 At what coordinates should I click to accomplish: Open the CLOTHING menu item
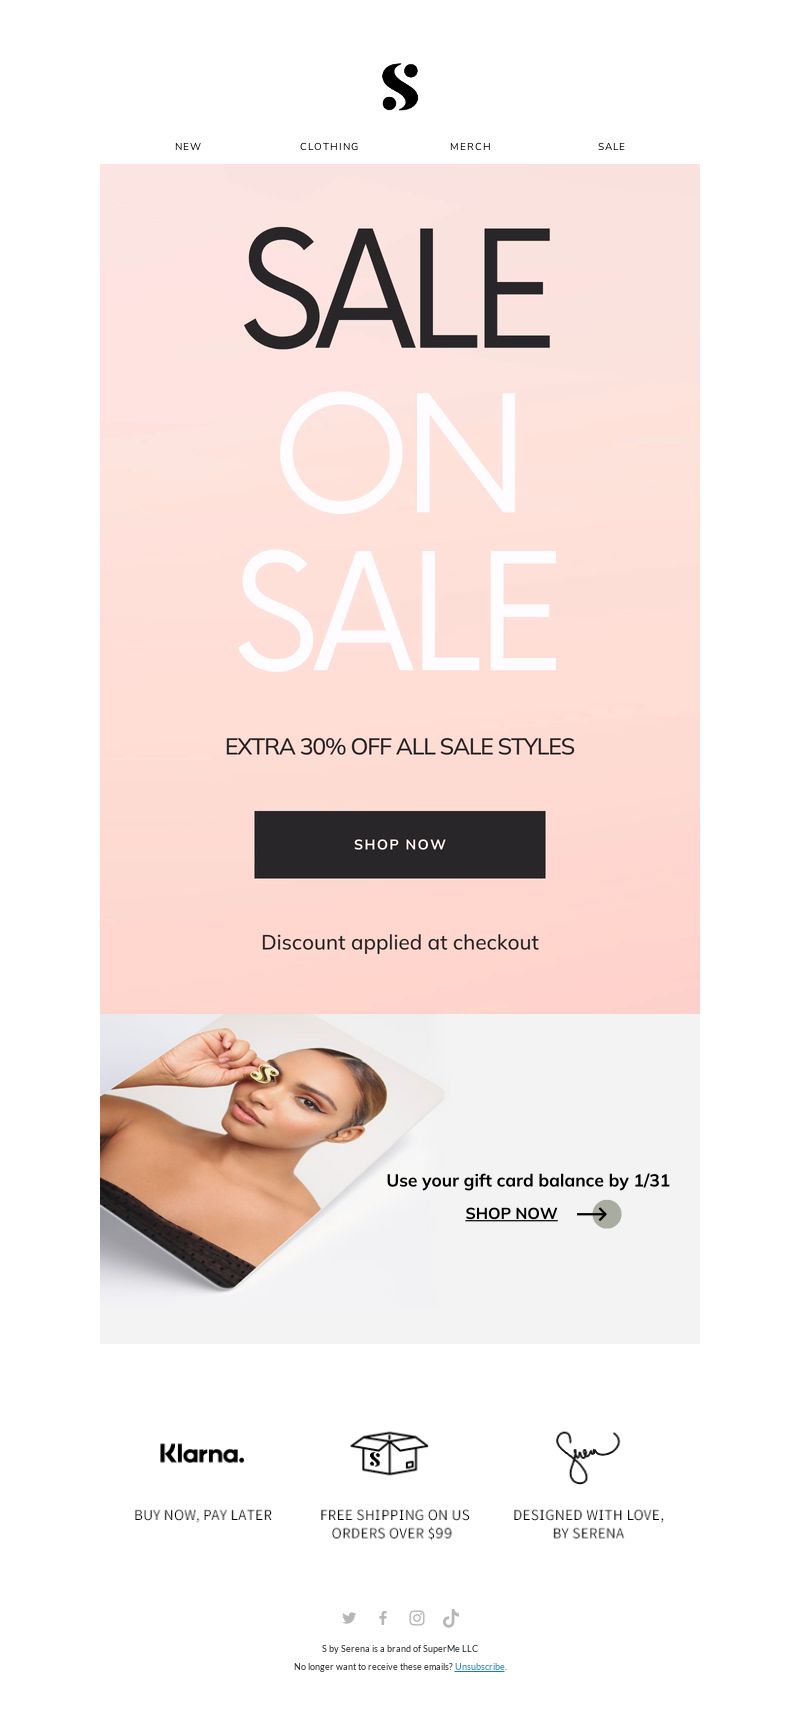(x=329, y=146)
